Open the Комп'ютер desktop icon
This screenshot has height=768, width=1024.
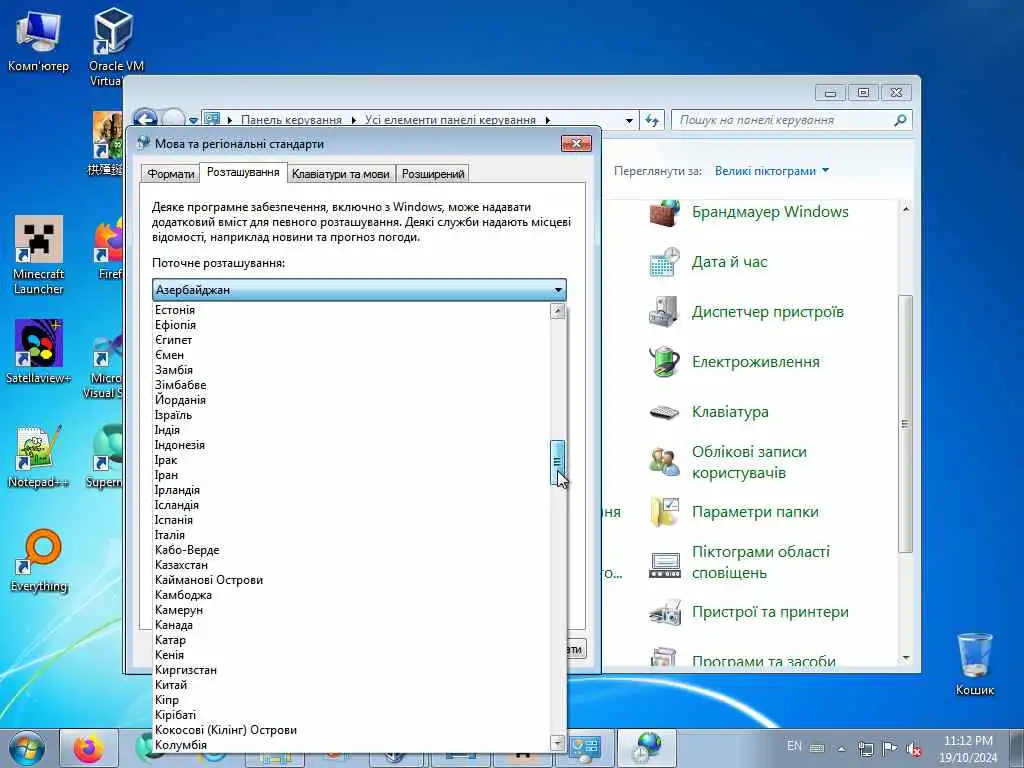point(37,40)
